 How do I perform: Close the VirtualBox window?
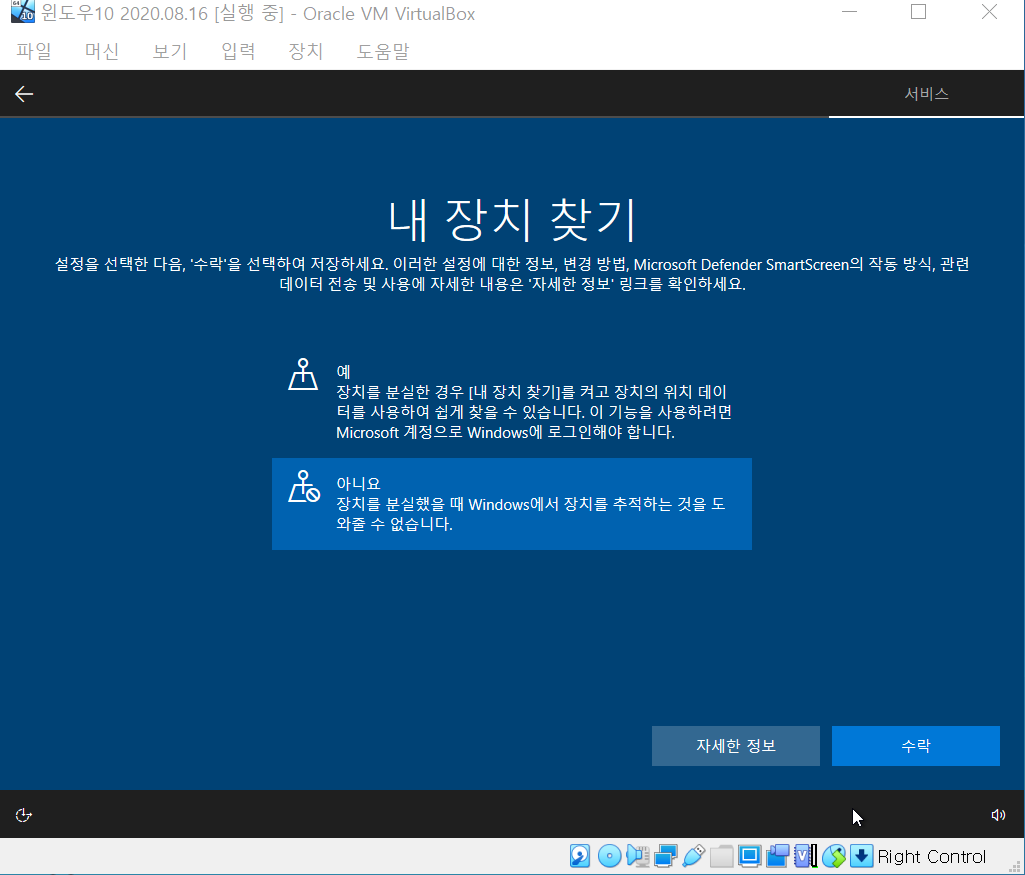[x=989, y=12]
